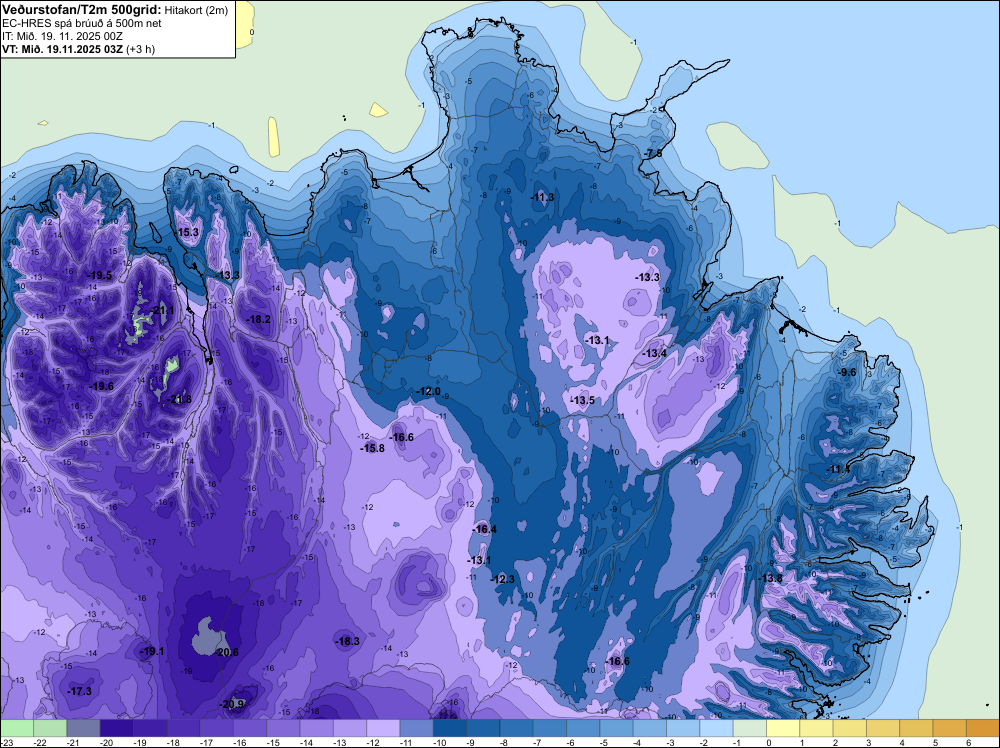Select the -17.3 temperature value
The width and height of the screenshot is (1000, 748).
(x=80, y=692)
